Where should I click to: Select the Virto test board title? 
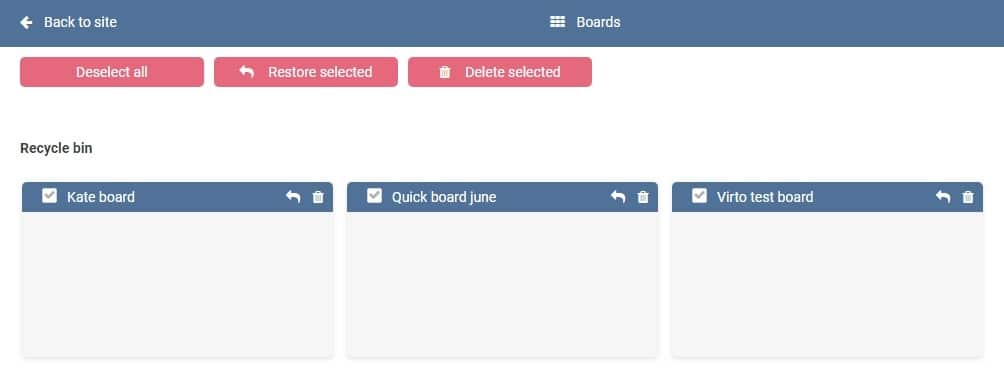coord(765,197)
